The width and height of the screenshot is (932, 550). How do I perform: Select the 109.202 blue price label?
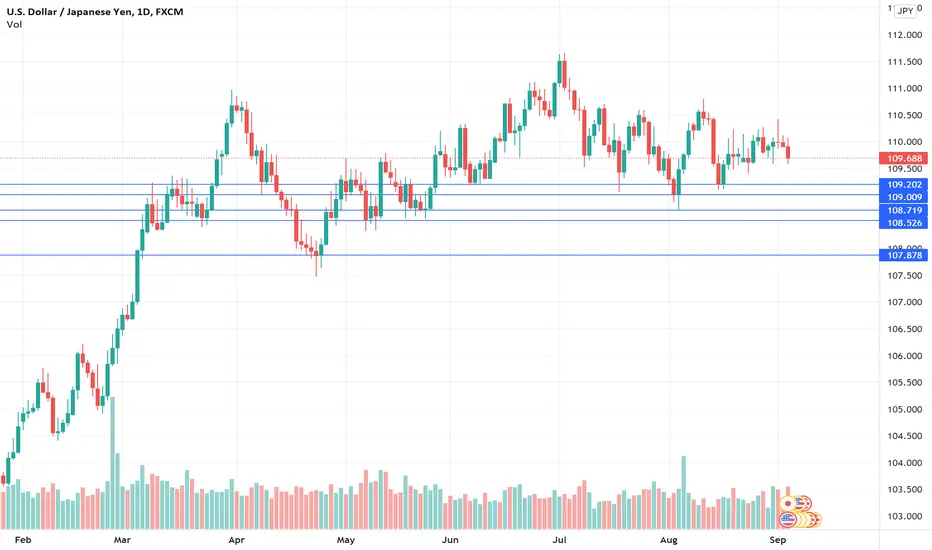point(903,184)
